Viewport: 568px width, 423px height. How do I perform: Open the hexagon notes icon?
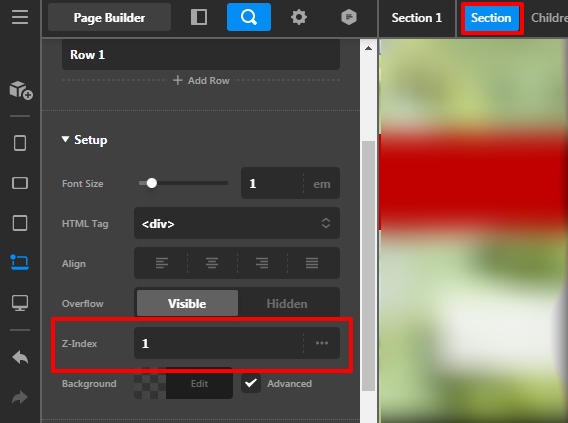[349, 17]
